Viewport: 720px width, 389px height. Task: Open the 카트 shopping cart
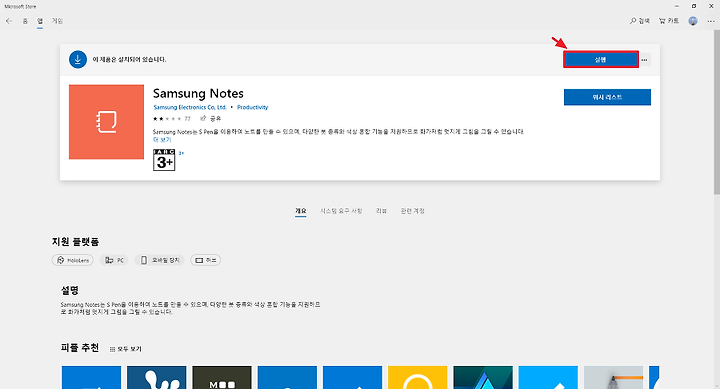click(x=669, y=21)
